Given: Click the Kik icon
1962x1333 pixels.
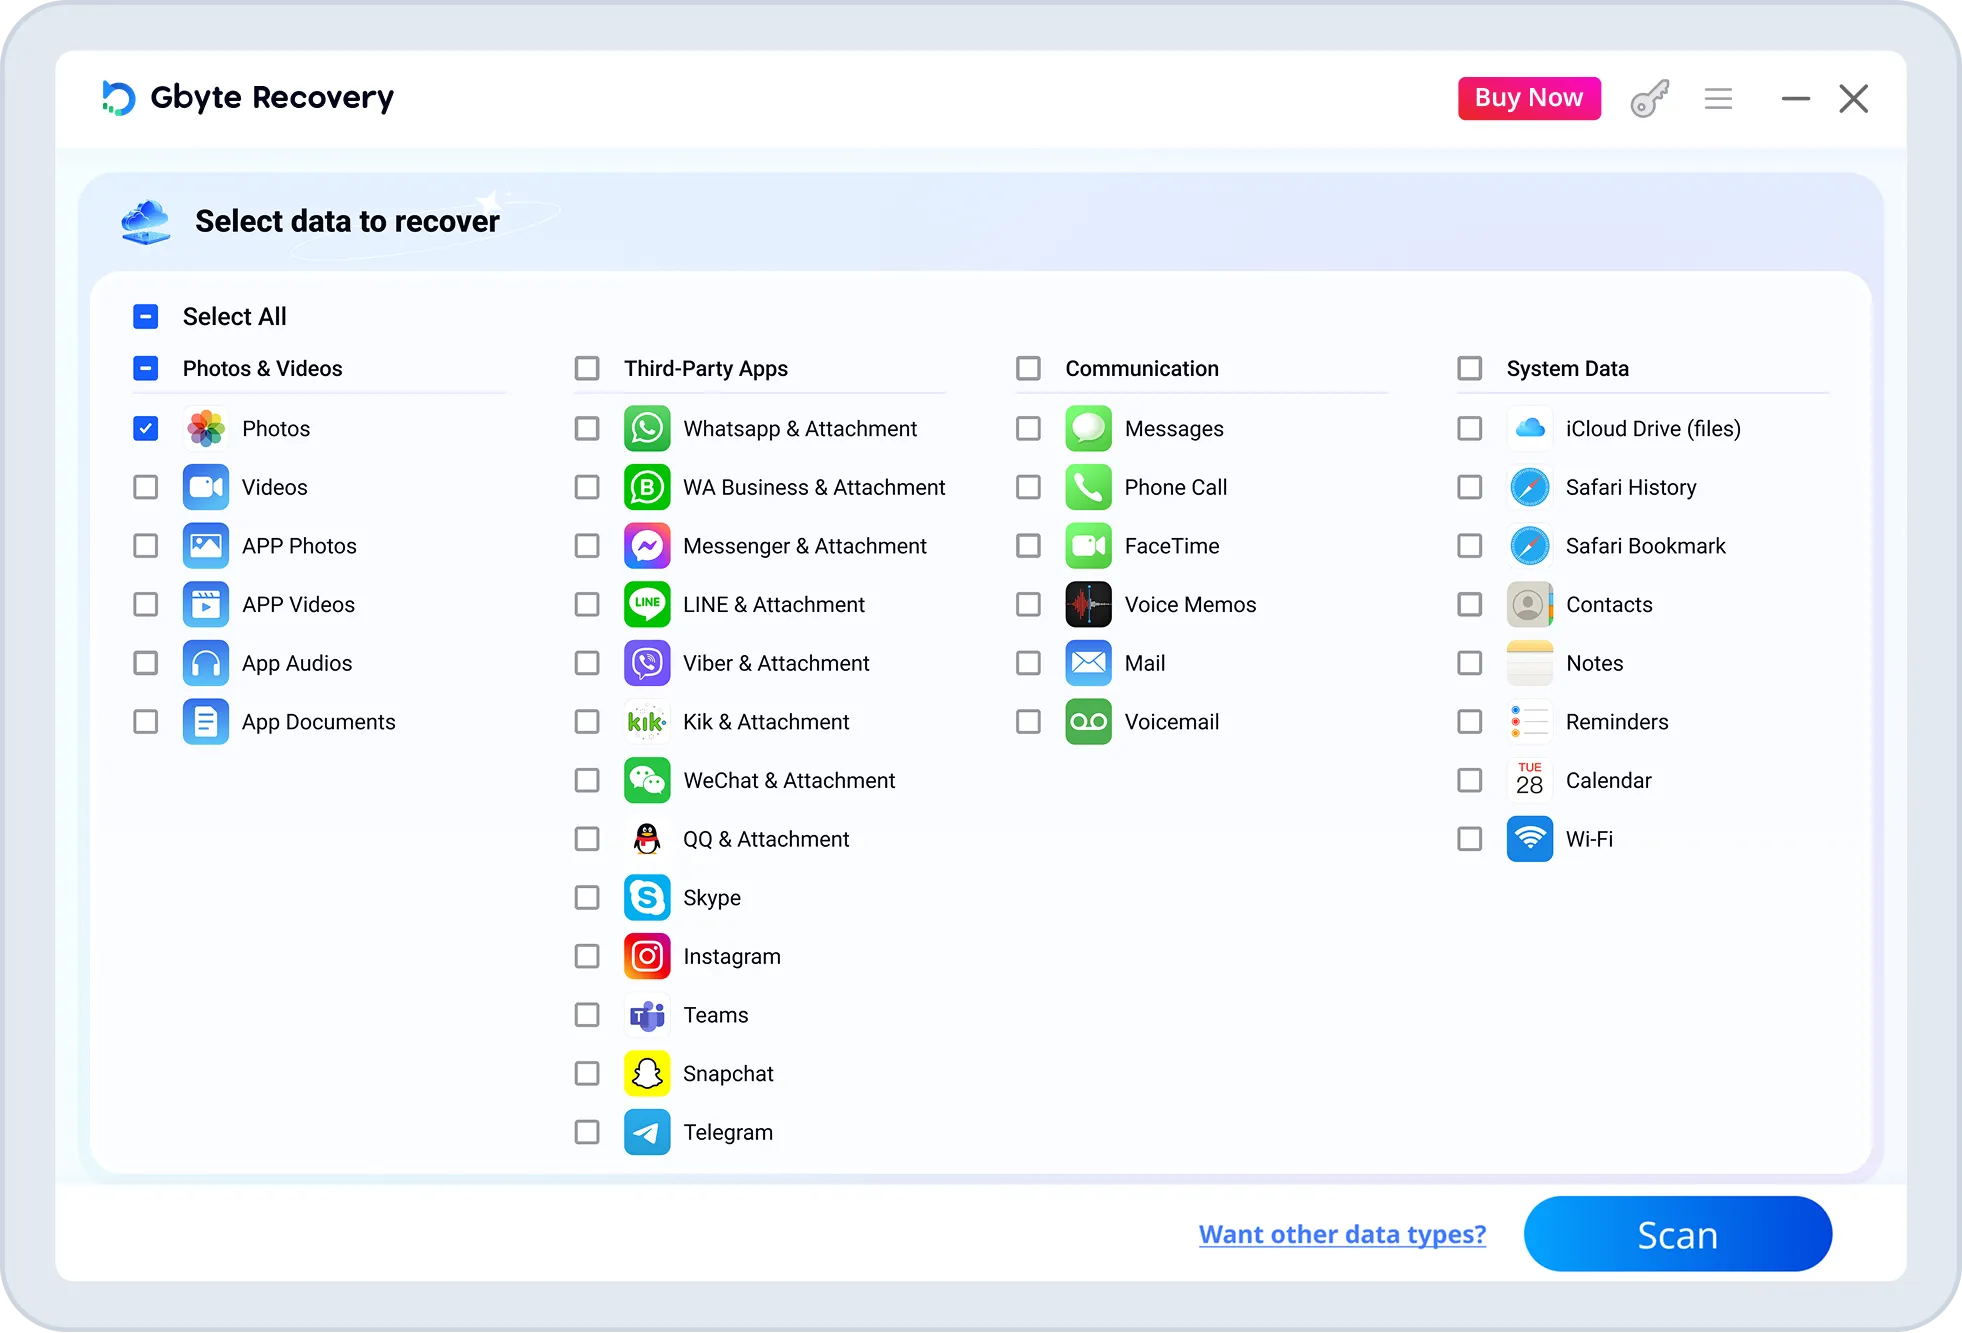Looking at the screenshot, I should pos(647,722).
